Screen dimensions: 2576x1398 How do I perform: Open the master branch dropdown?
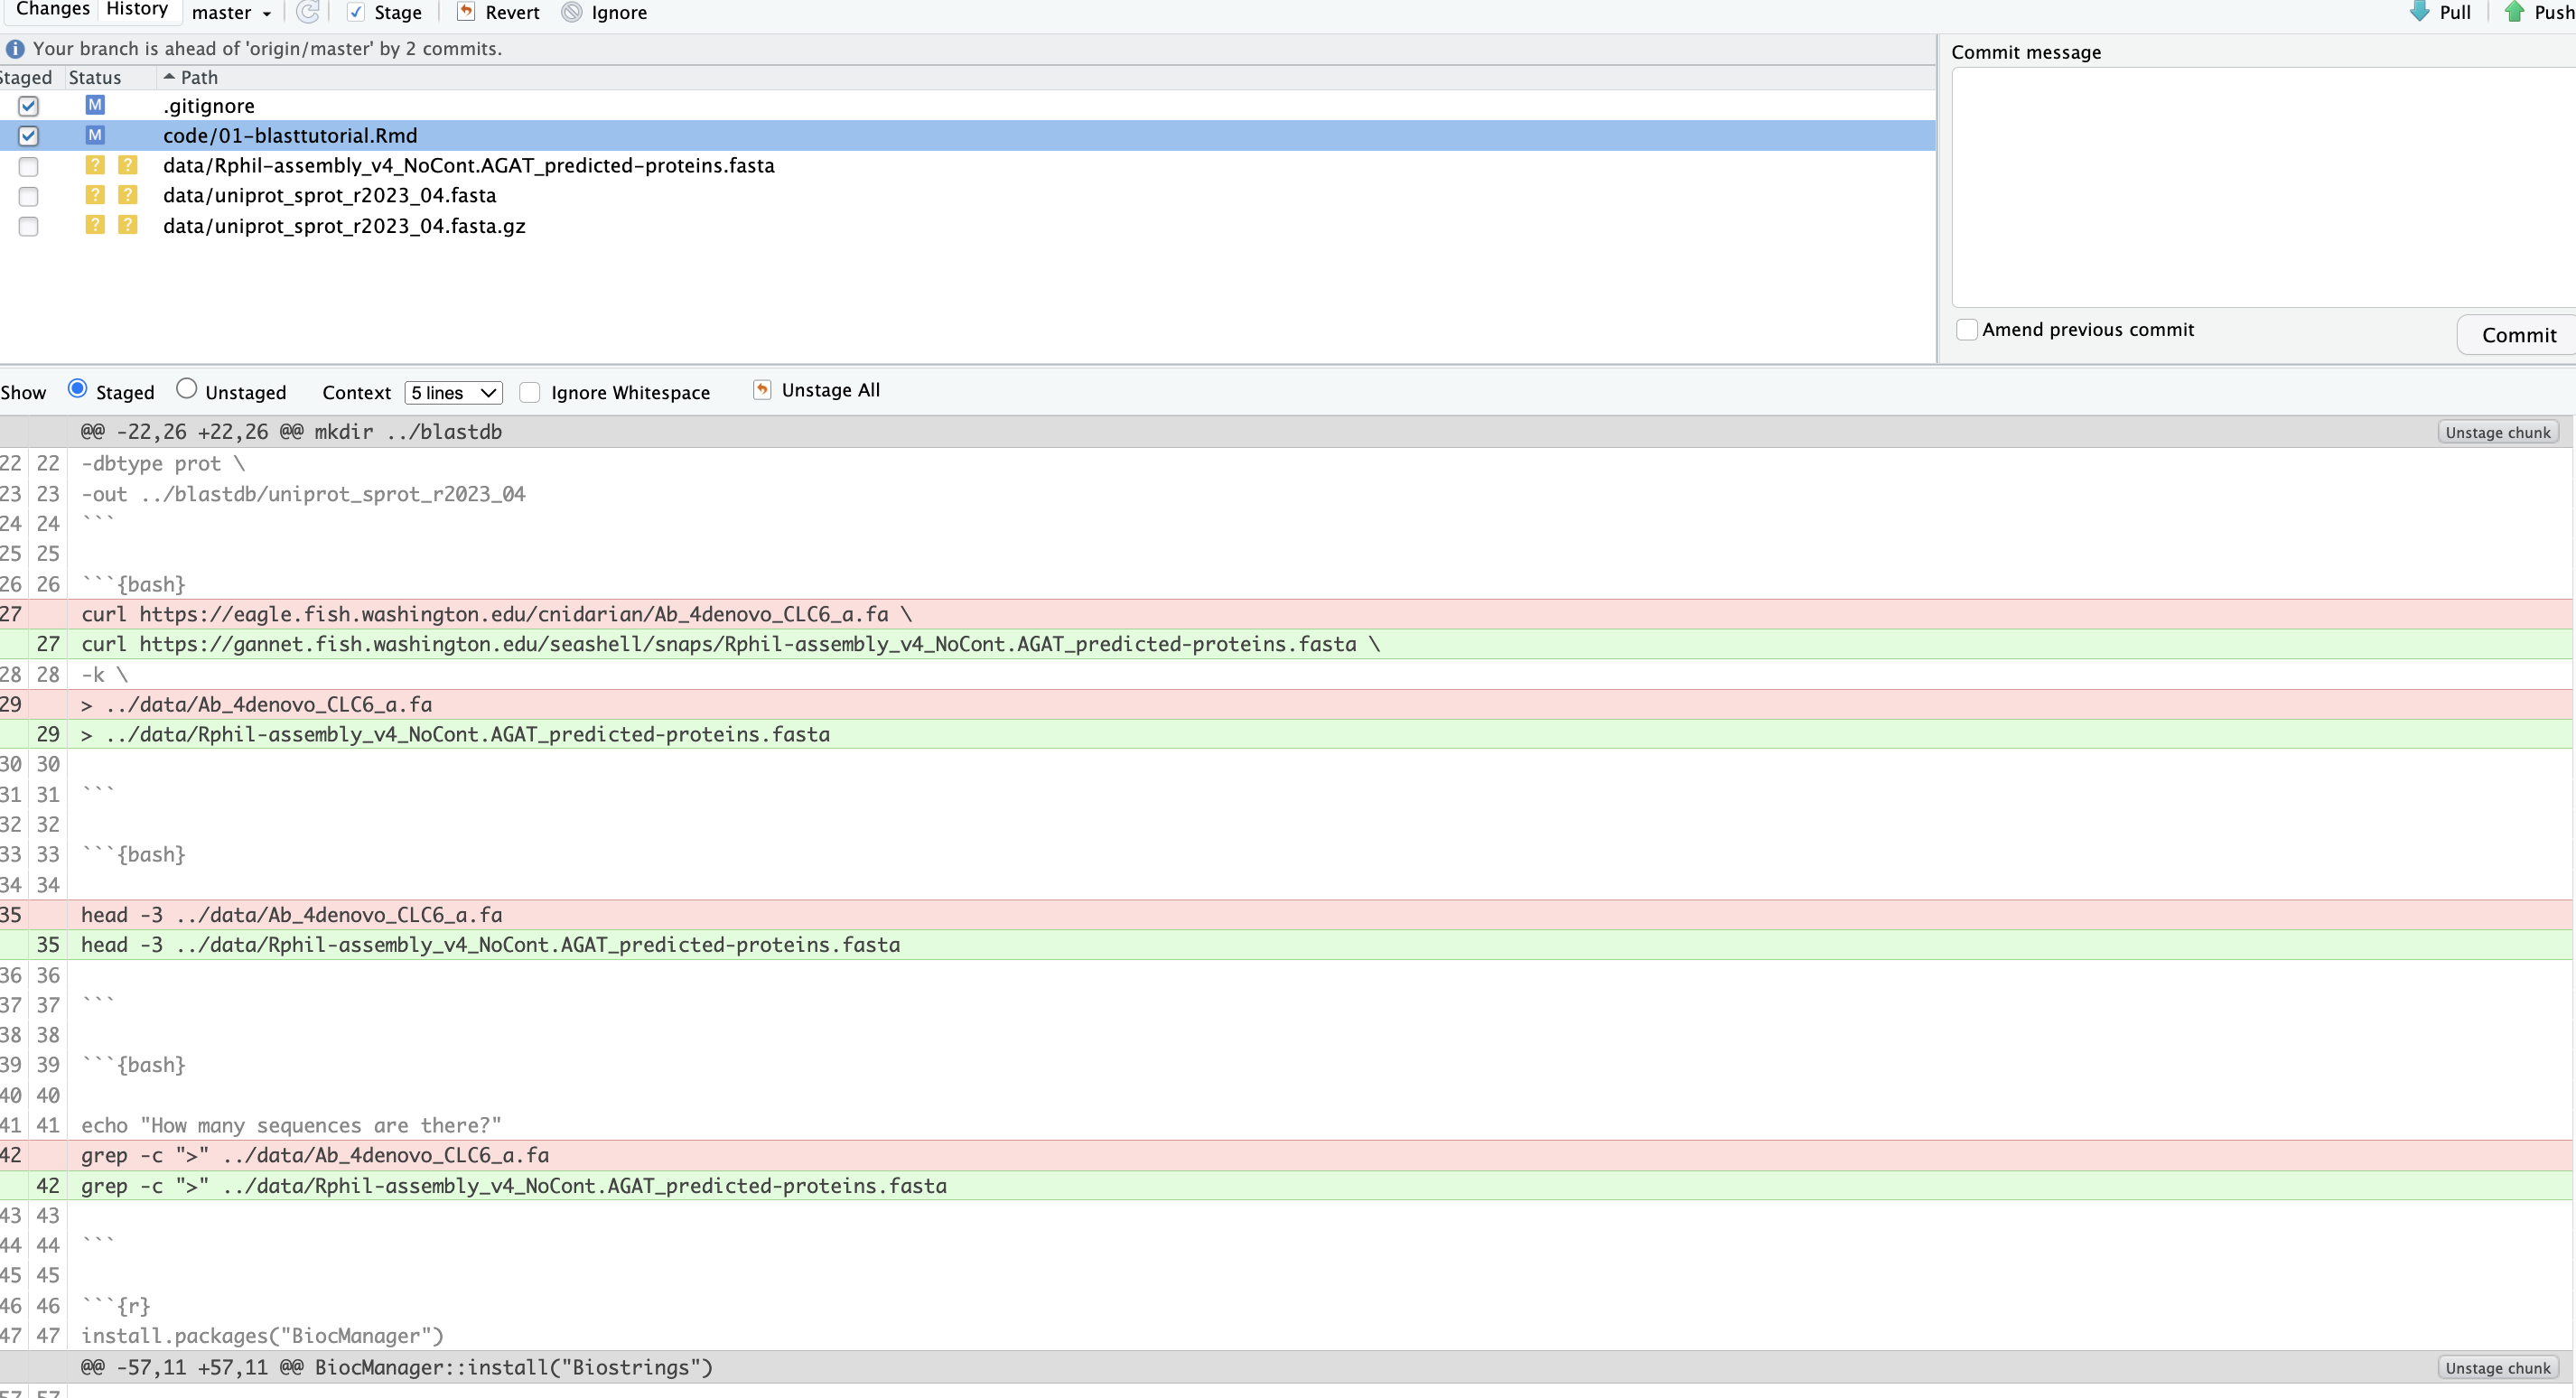pos(231,13)
